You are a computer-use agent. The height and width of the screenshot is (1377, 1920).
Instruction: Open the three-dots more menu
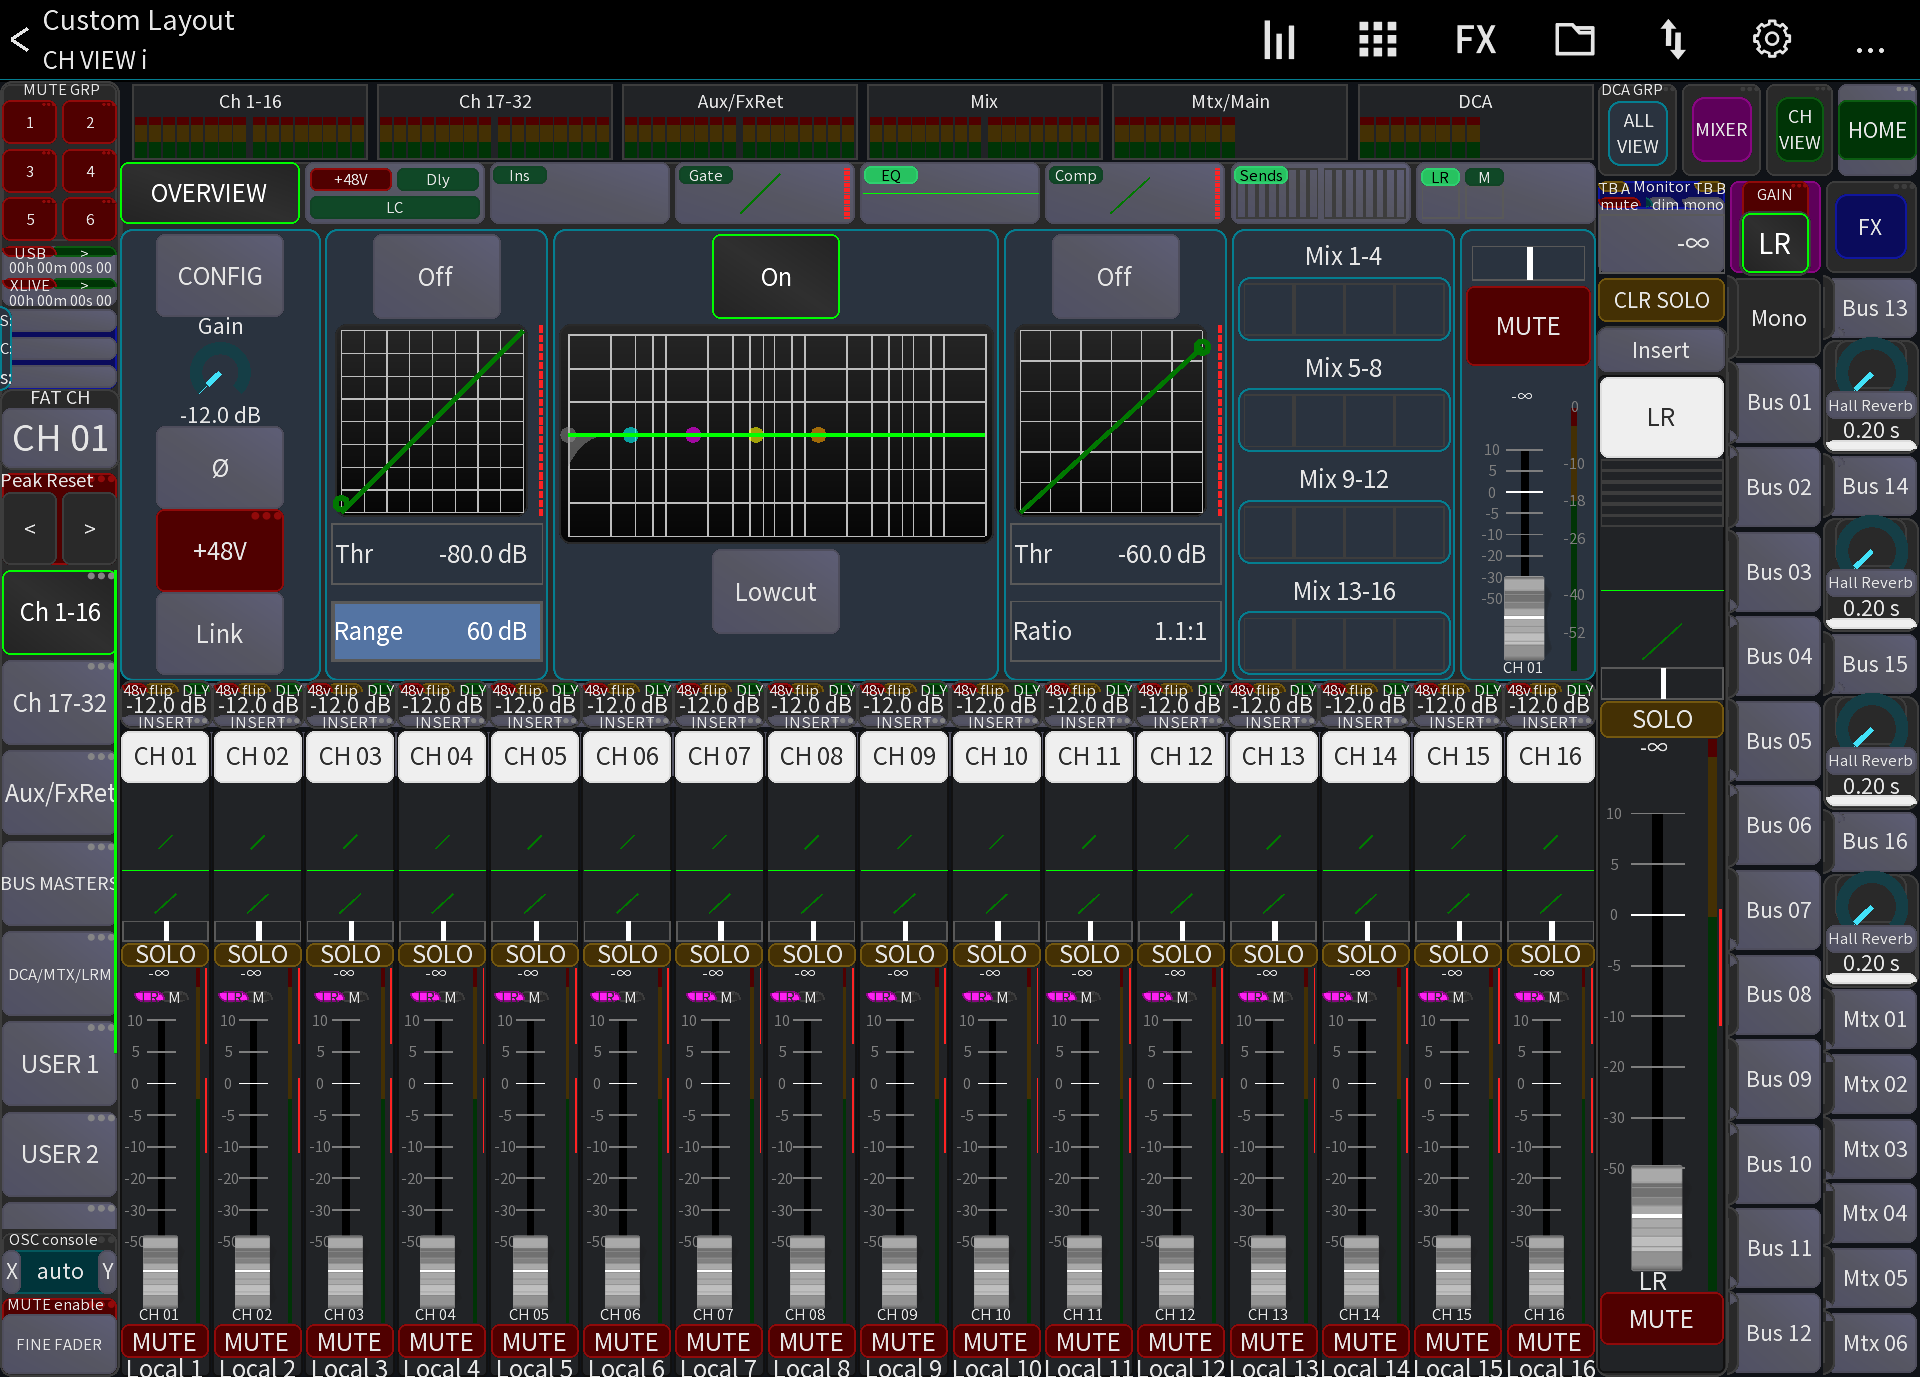coord(1869,48)
